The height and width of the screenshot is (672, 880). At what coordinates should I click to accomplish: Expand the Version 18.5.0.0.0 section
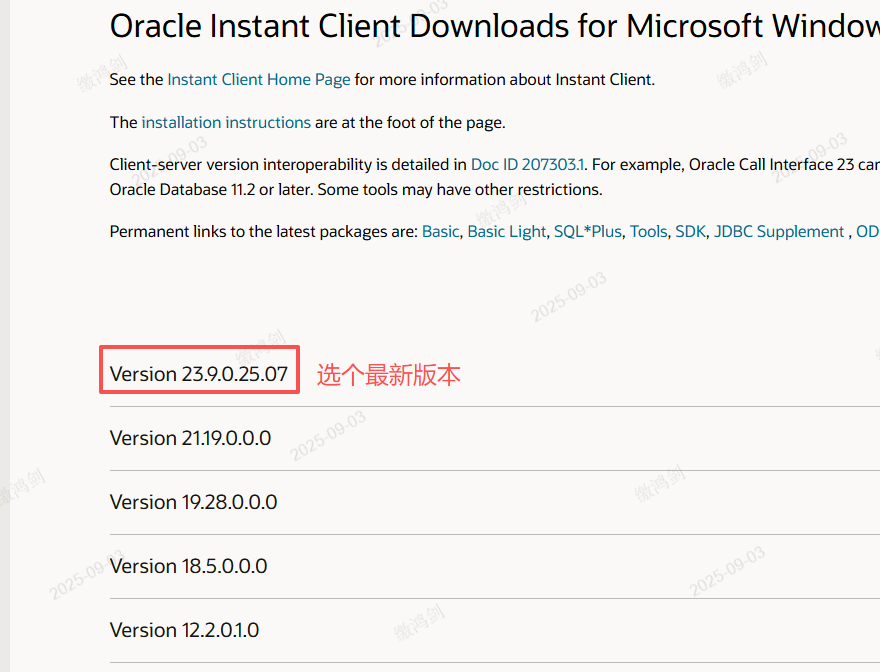[x=188, y=566]
